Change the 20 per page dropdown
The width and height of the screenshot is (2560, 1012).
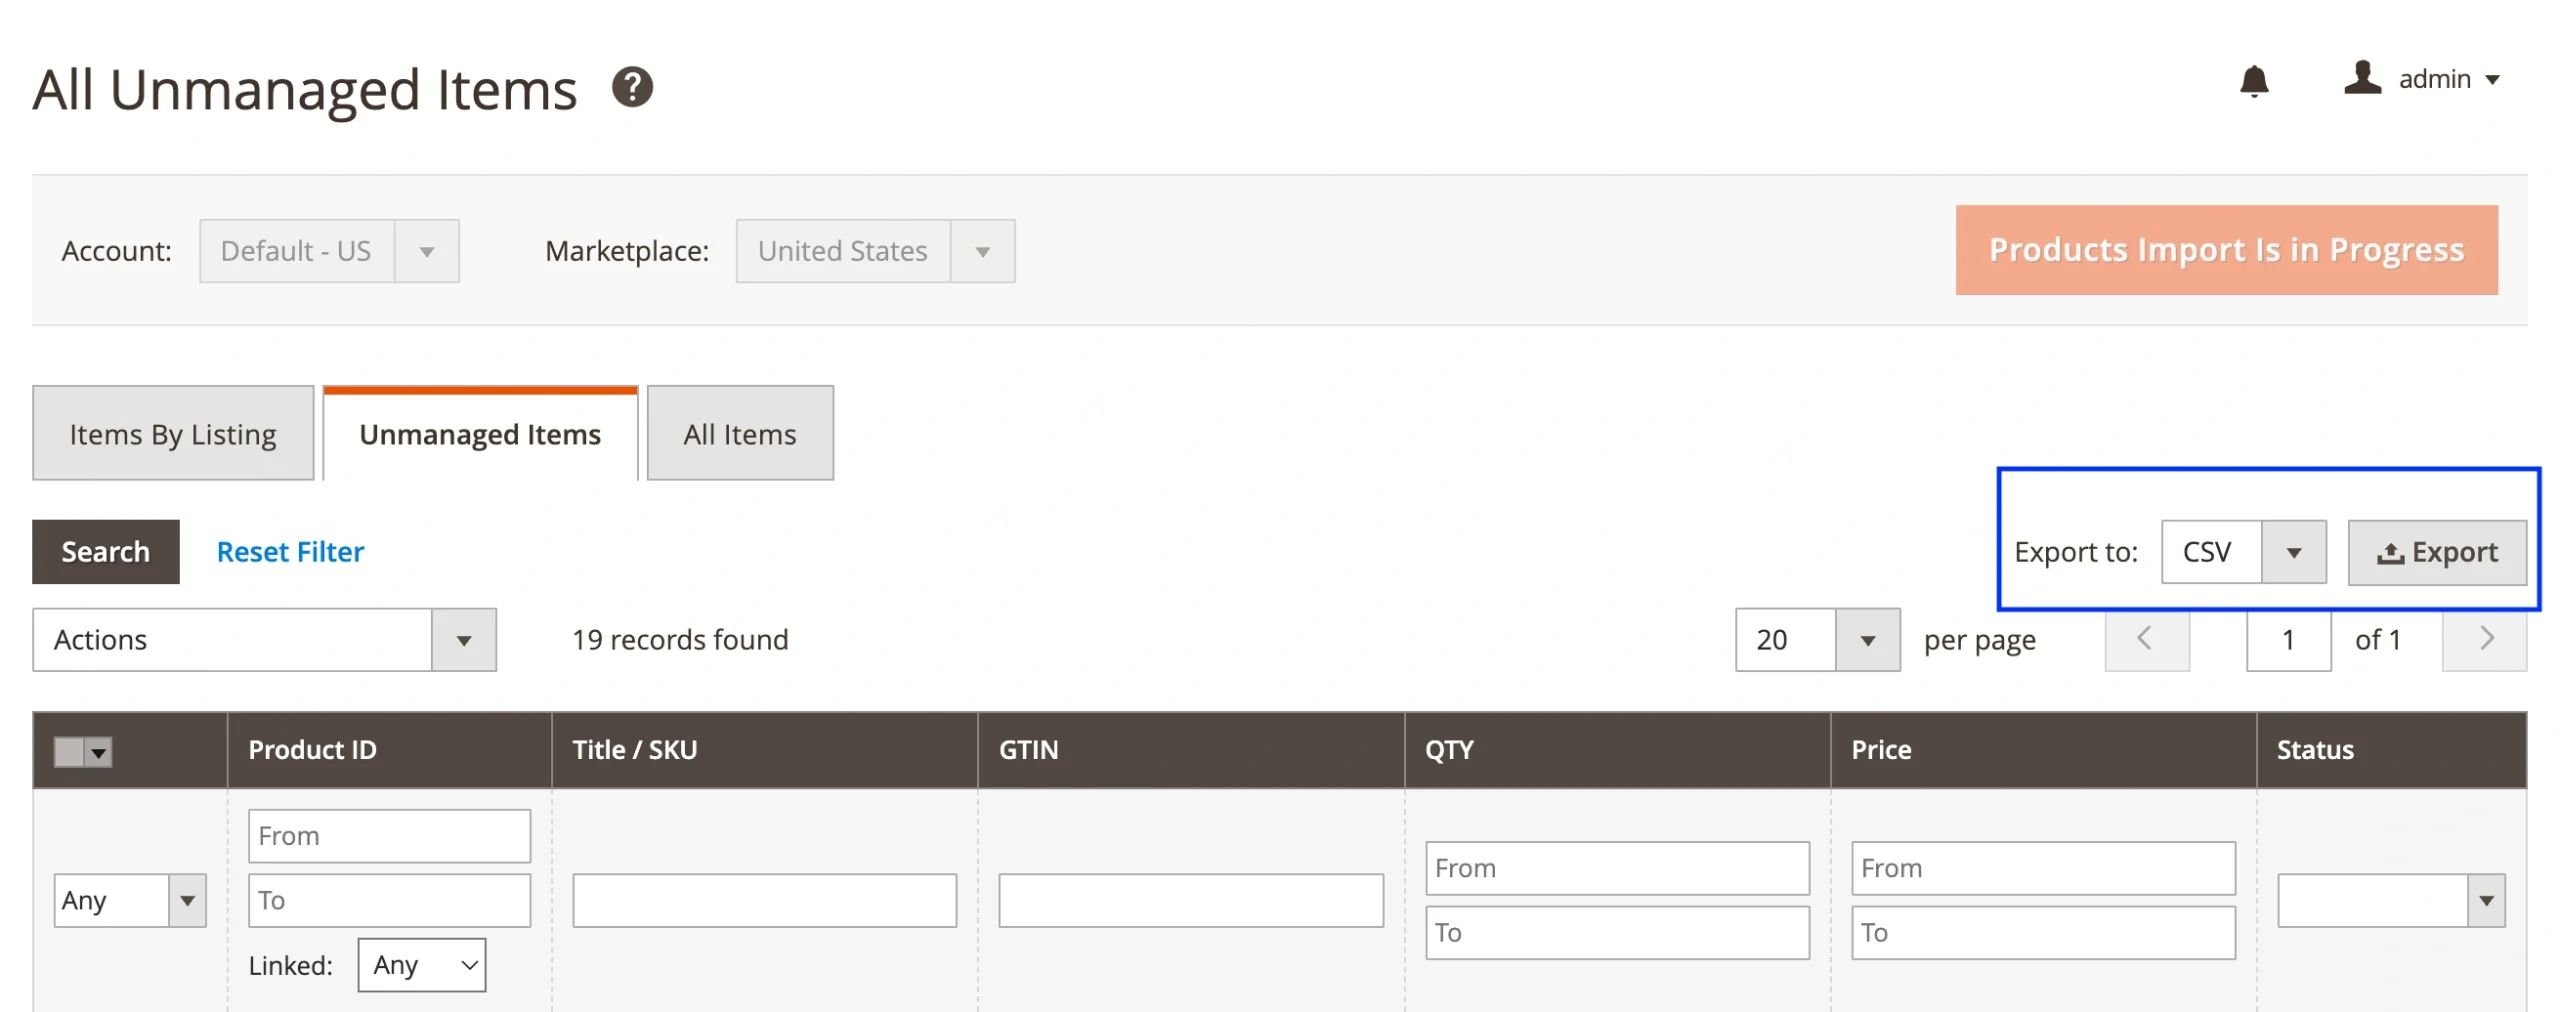[x=1815, y=640]
